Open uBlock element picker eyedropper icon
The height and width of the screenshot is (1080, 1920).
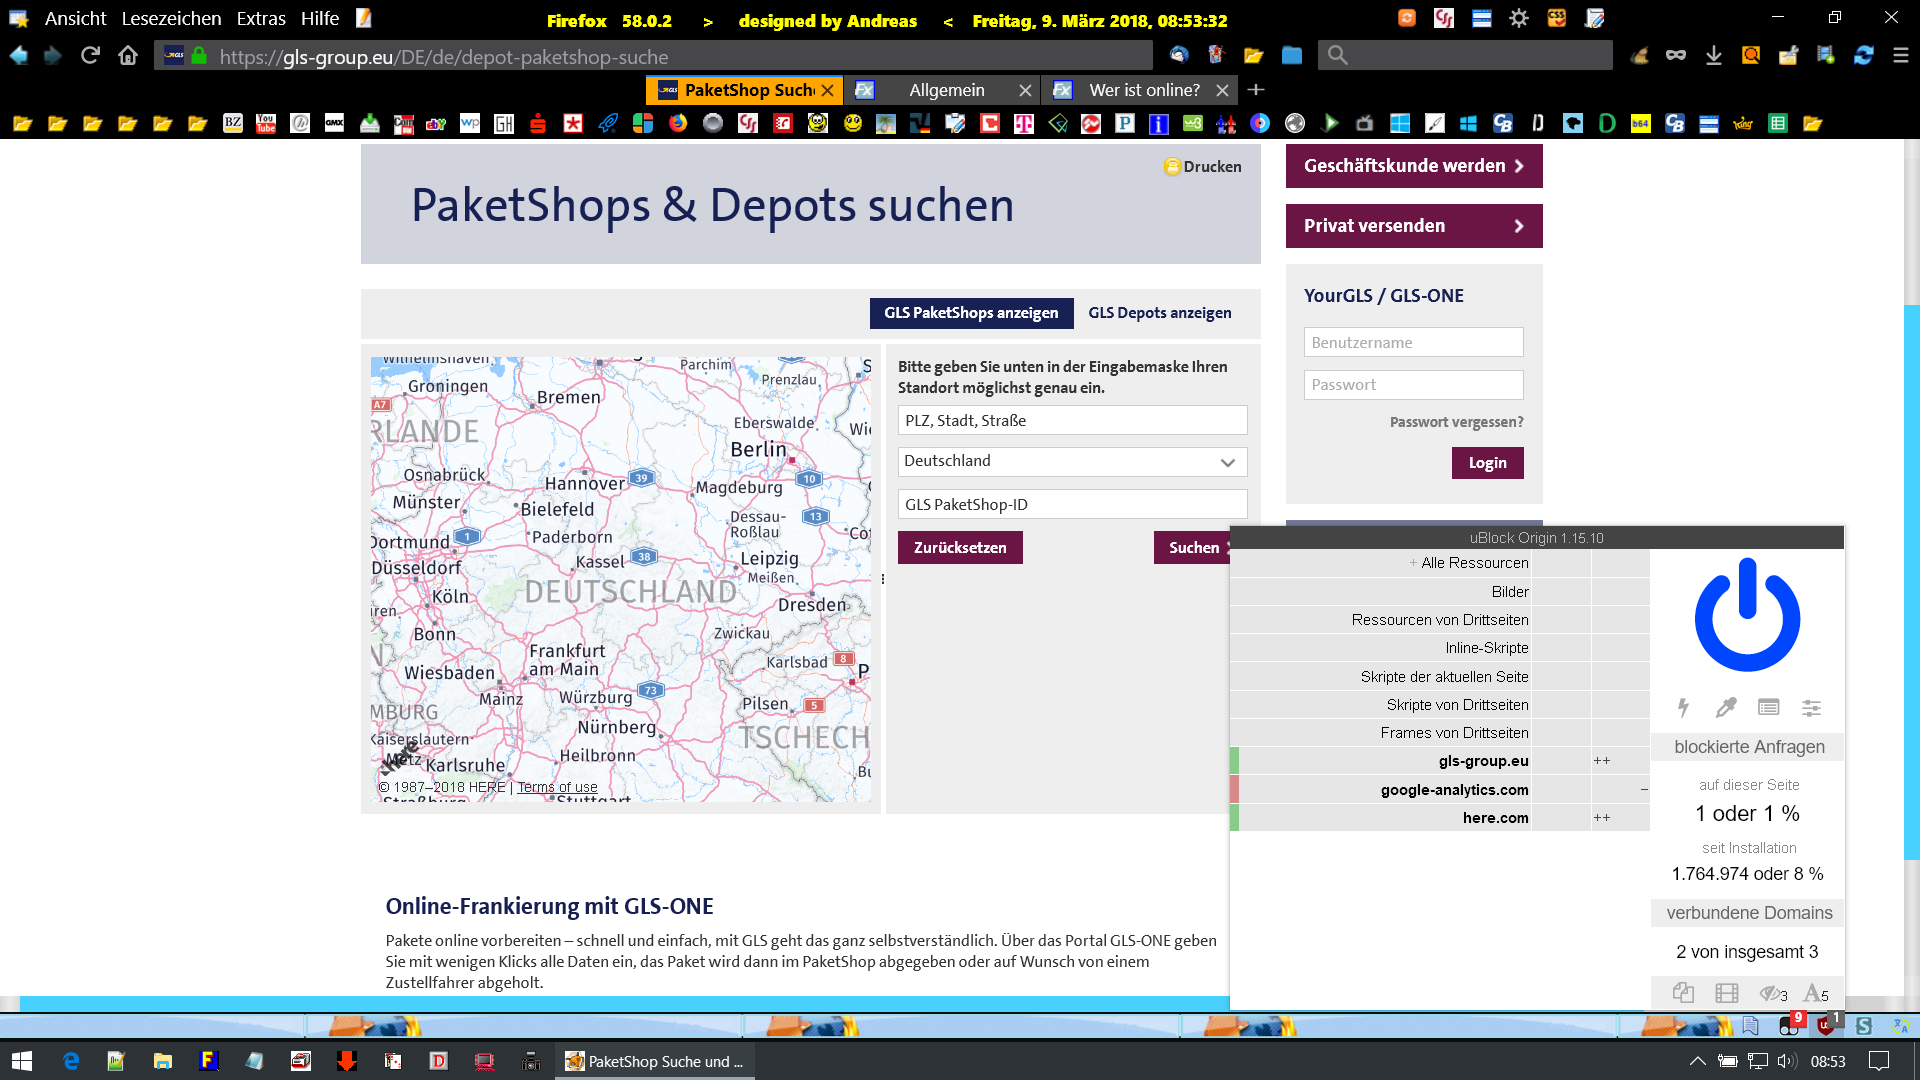(x=1726, y=707)
